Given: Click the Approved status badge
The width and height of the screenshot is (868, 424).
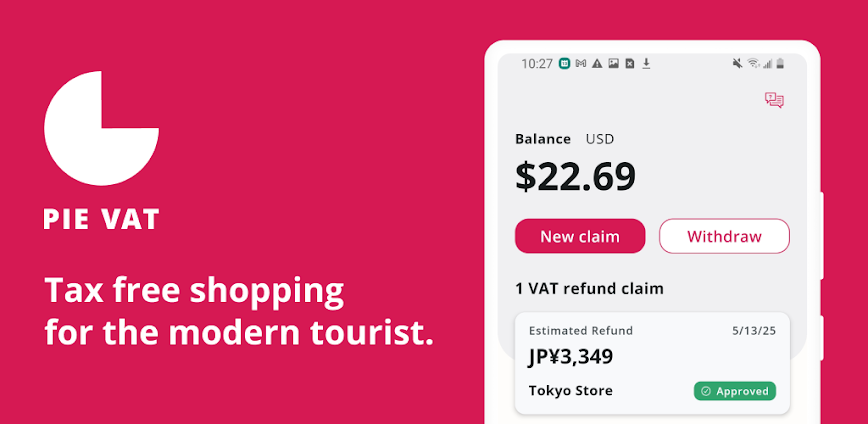Looking at the screenshot, I should (x=735, y=391).
